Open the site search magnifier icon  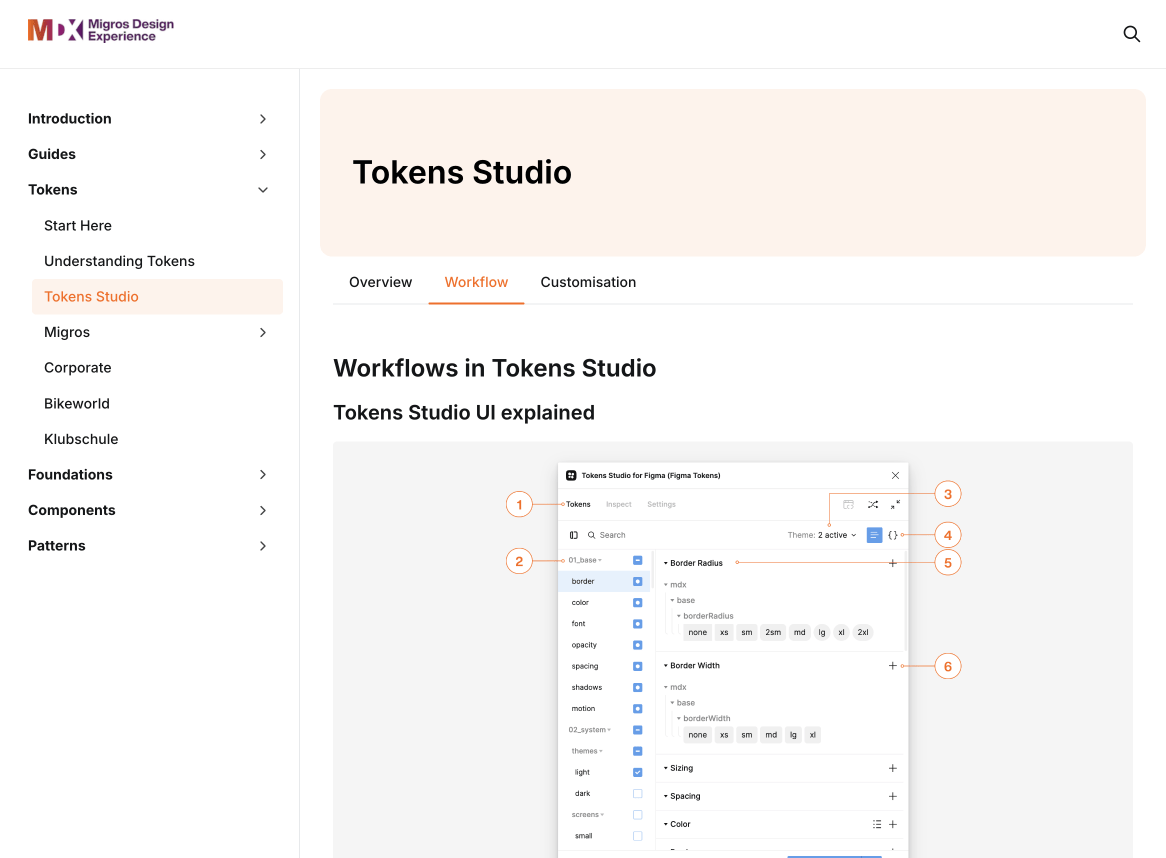click(x=1131, y=34)
